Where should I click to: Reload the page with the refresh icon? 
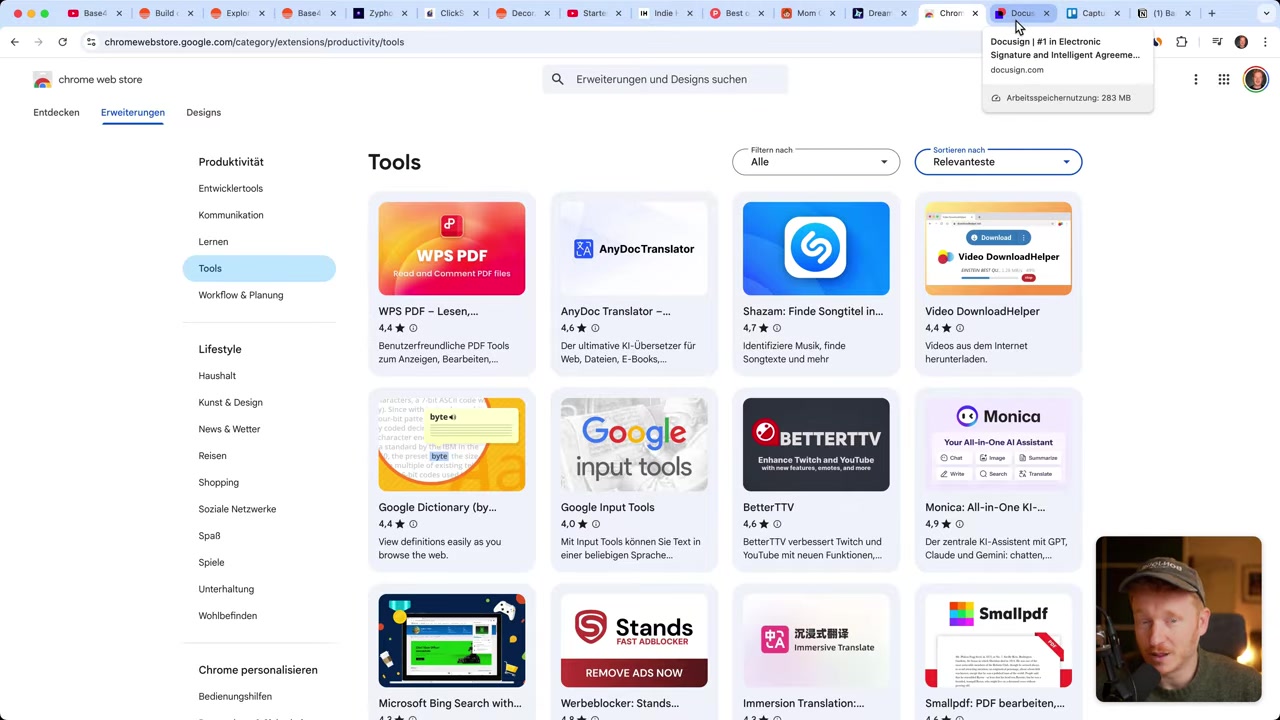coord(62,42)
